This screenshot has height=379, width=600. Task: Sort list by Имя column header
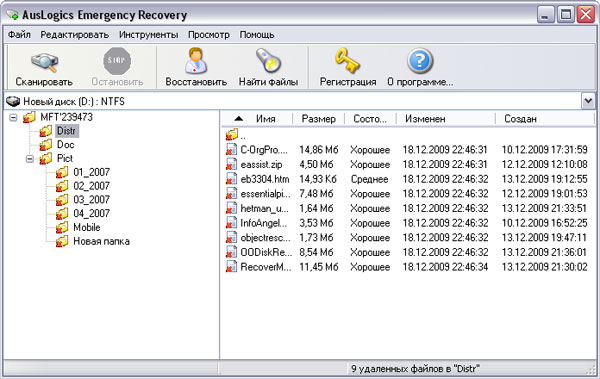coord(257,119)
